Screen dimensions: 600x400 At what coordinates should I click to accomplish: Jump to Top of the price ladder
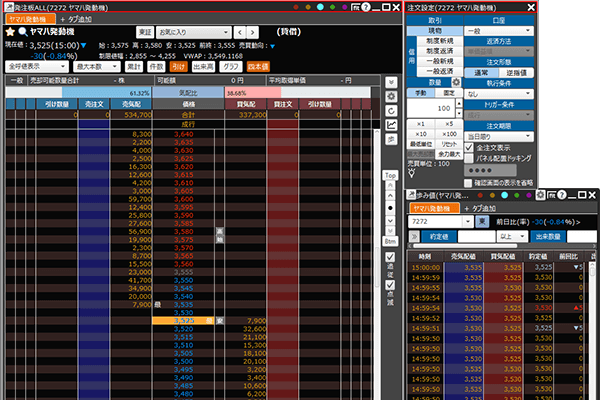click(390, 175)
